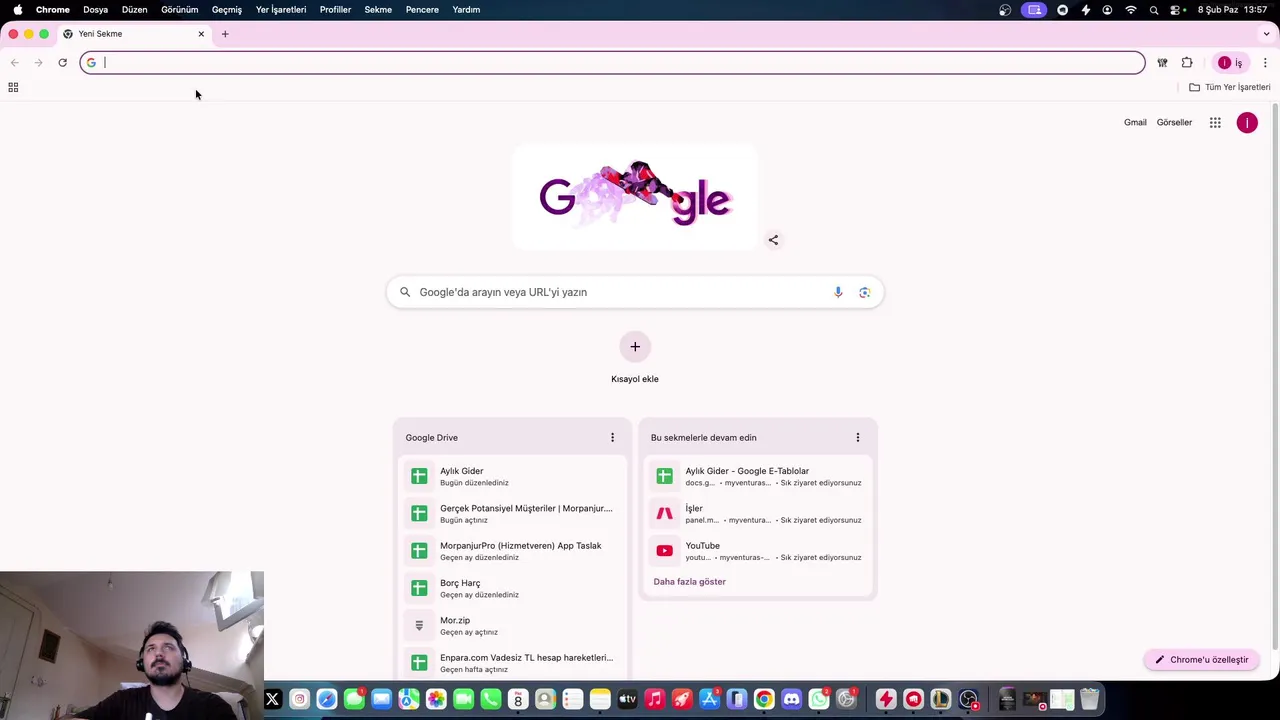Open the Dosya menu
The height and width of the screenshot is (720, 1280).
tap(96, 10)
